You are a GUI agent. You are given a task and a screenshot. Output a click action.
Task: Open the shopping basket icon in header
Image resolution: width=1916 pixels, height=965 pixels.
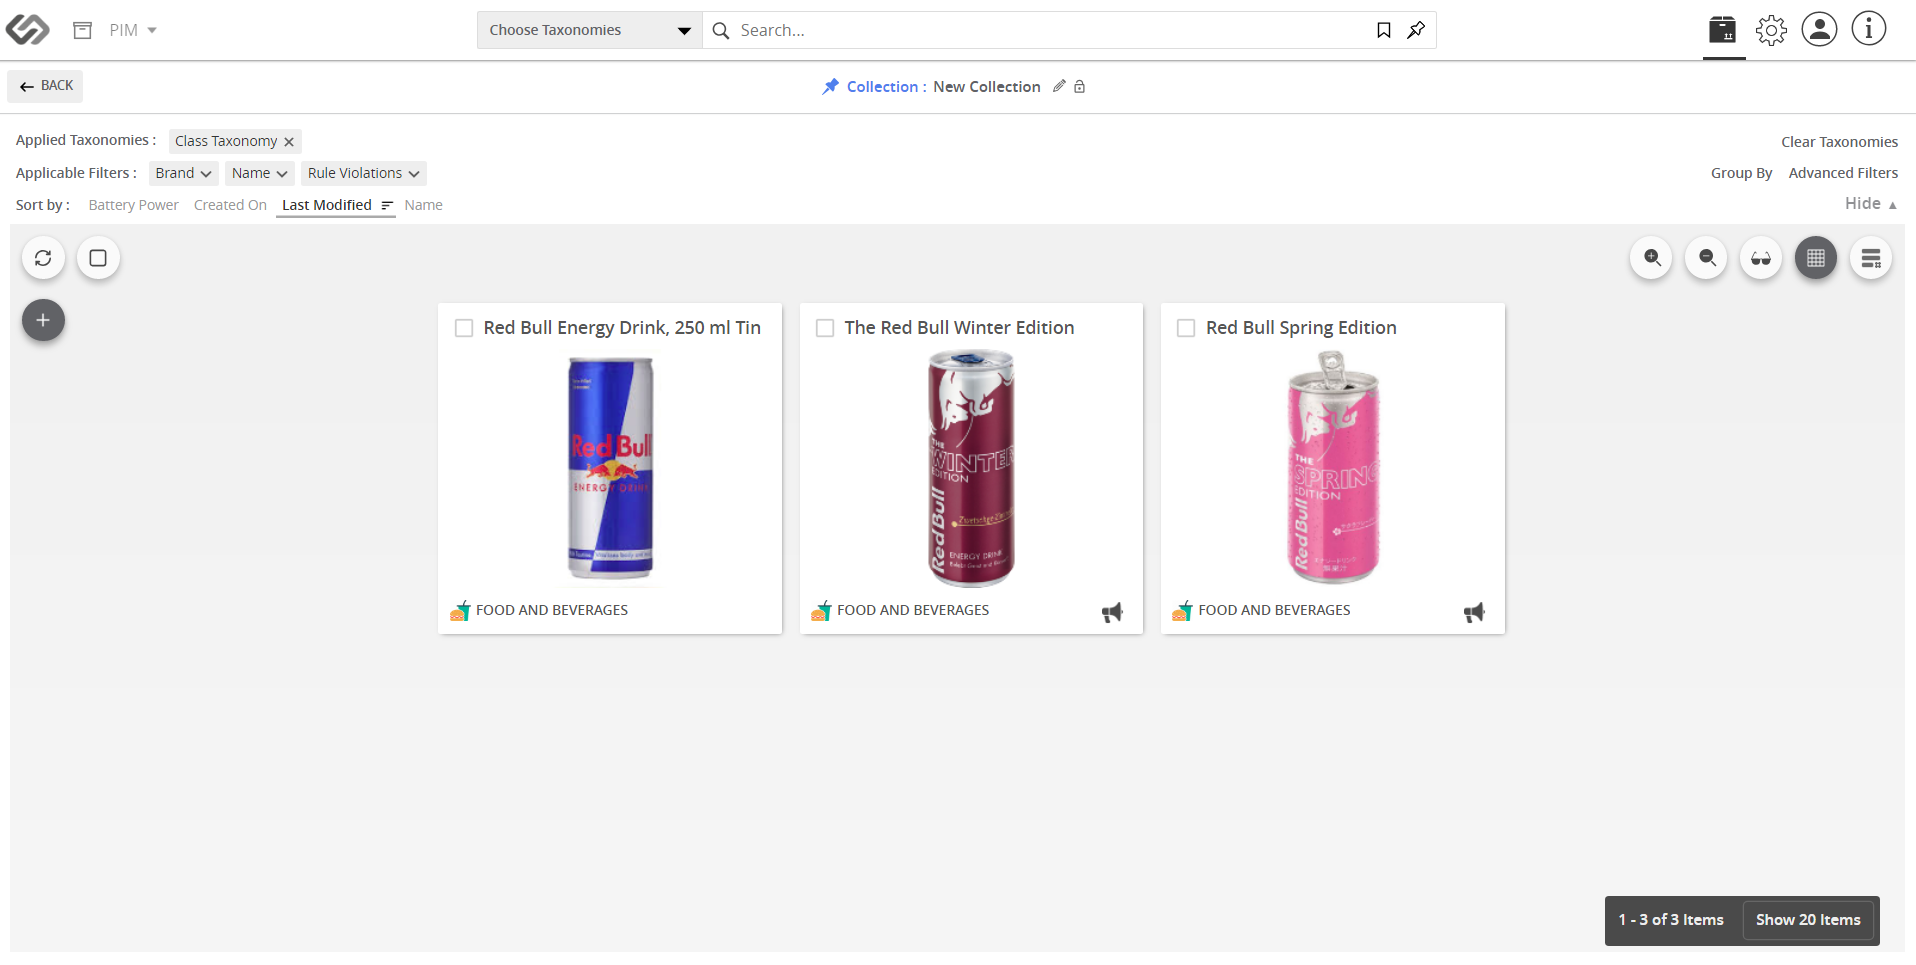point(1723,30)
